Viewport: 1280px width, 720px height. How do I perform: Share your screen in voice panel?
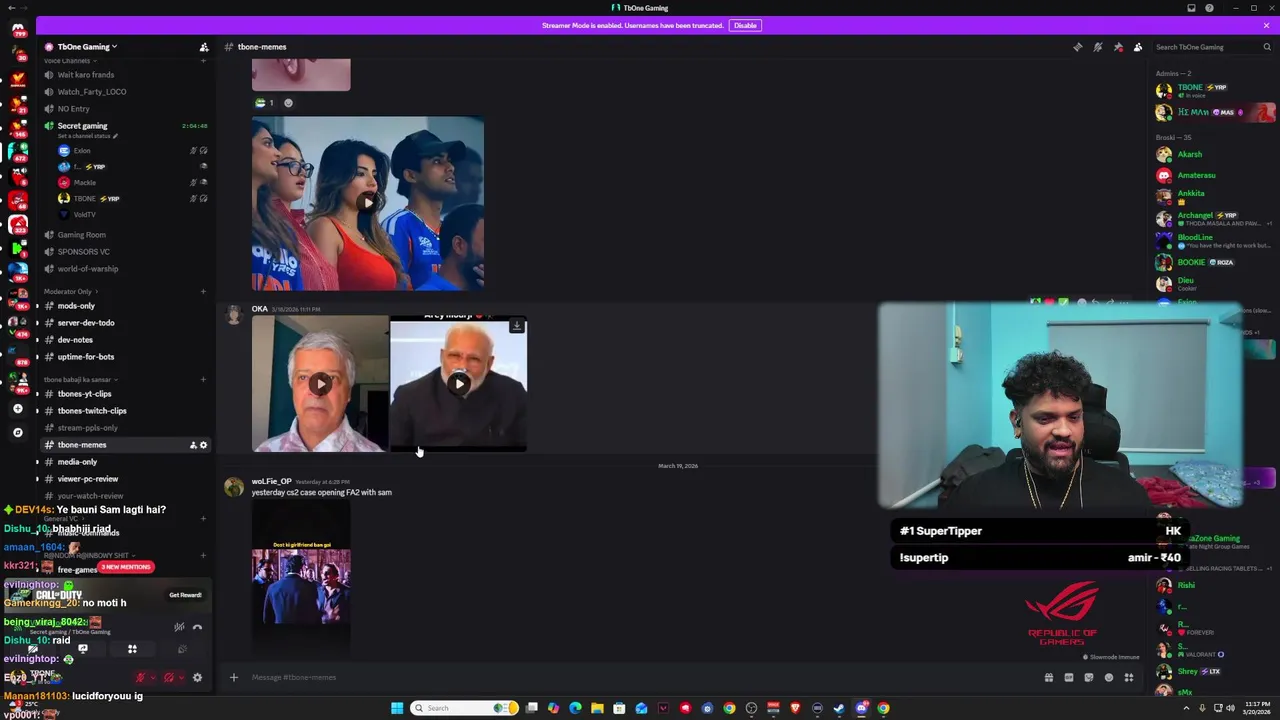pos(83,649)
